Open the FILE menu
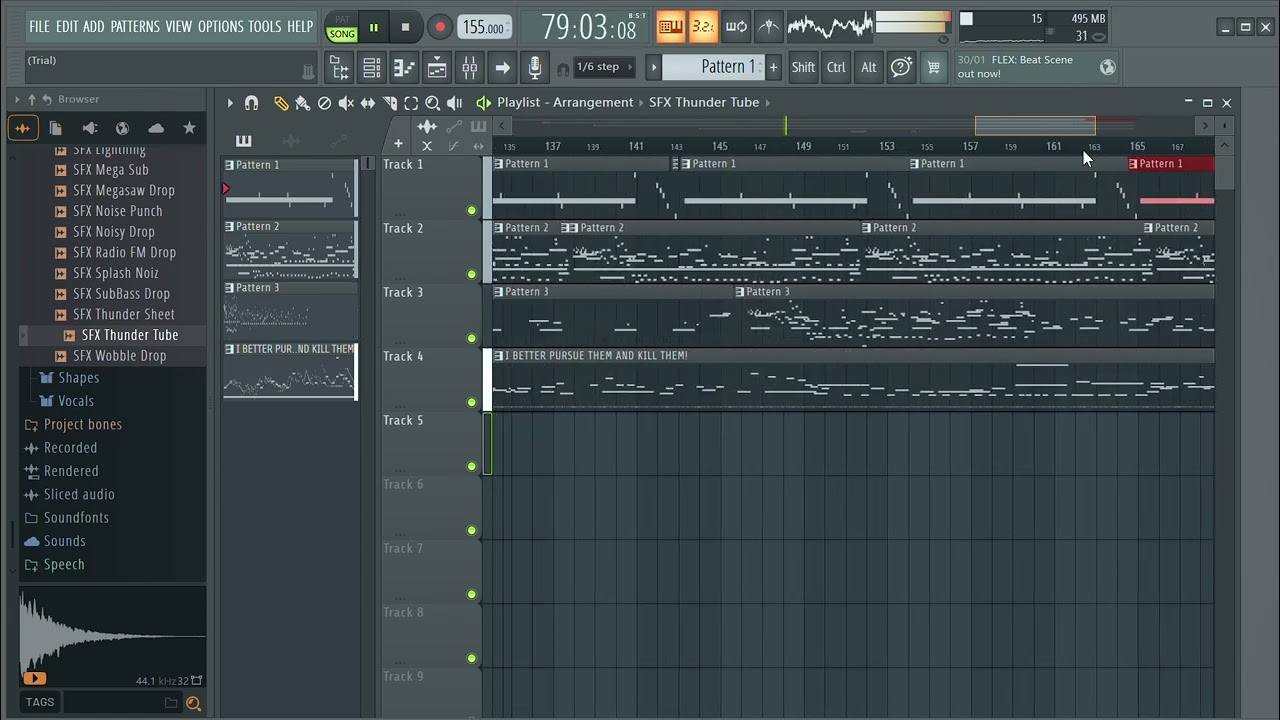 click(x=40, y=27)
